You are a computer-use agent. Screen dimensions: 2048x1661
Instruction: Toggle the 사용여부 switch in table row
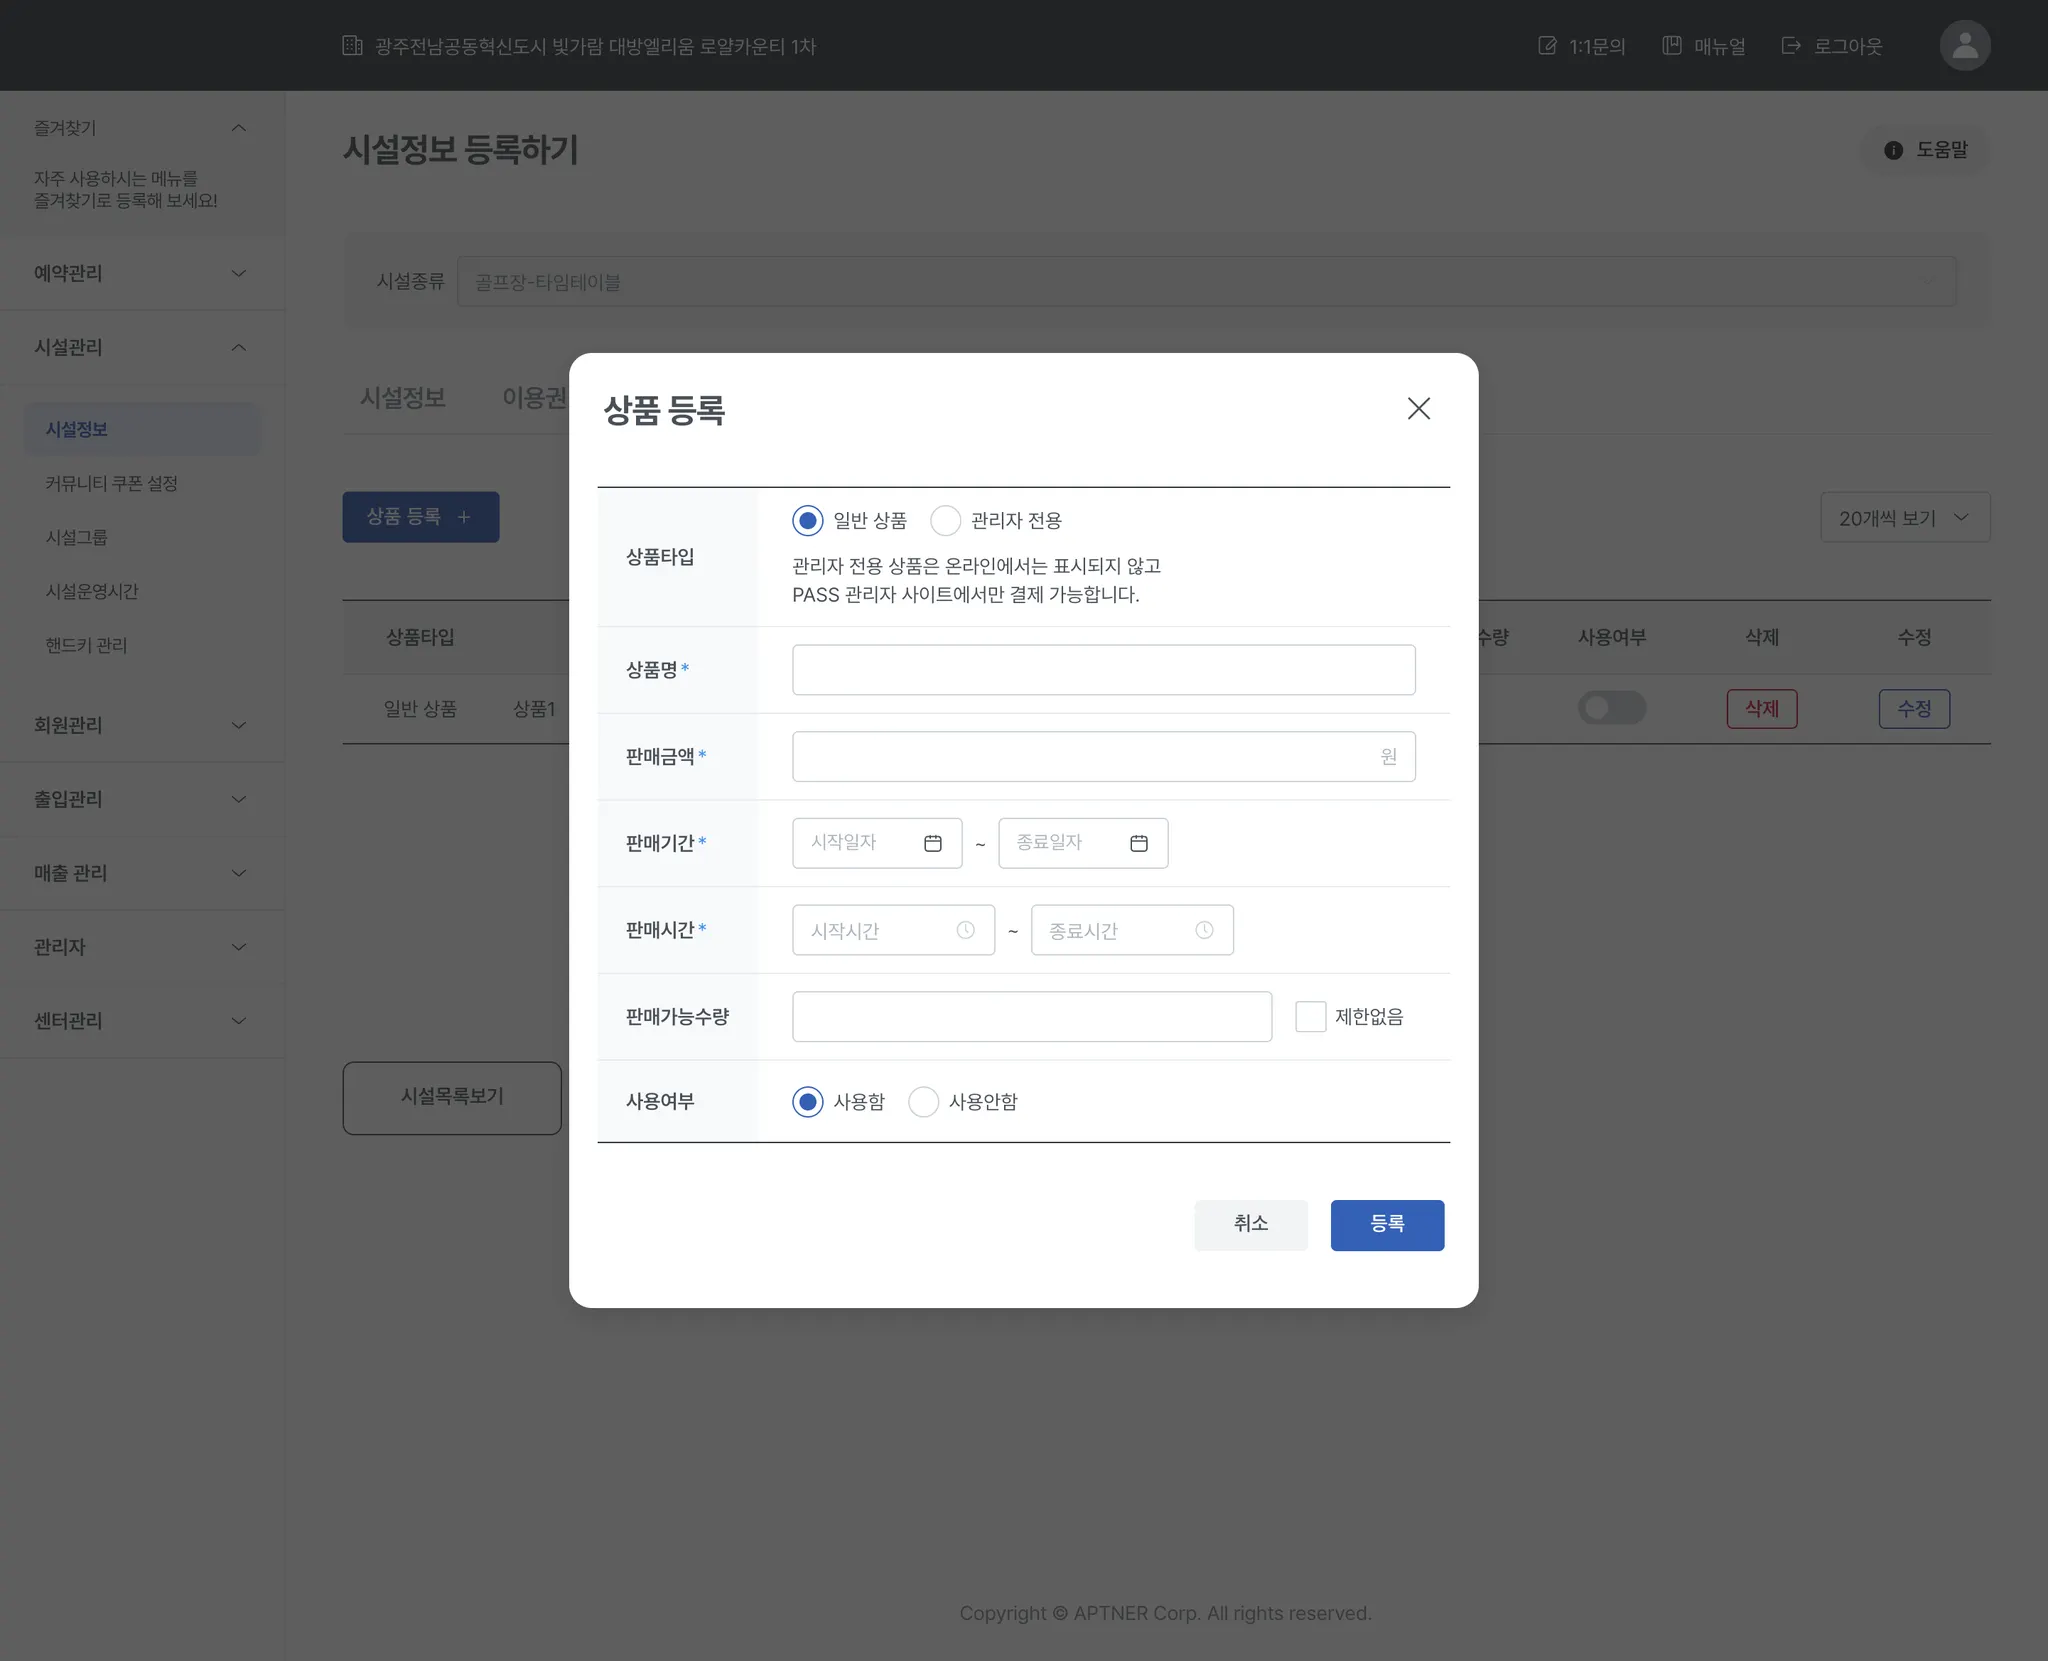[1611, 708]
